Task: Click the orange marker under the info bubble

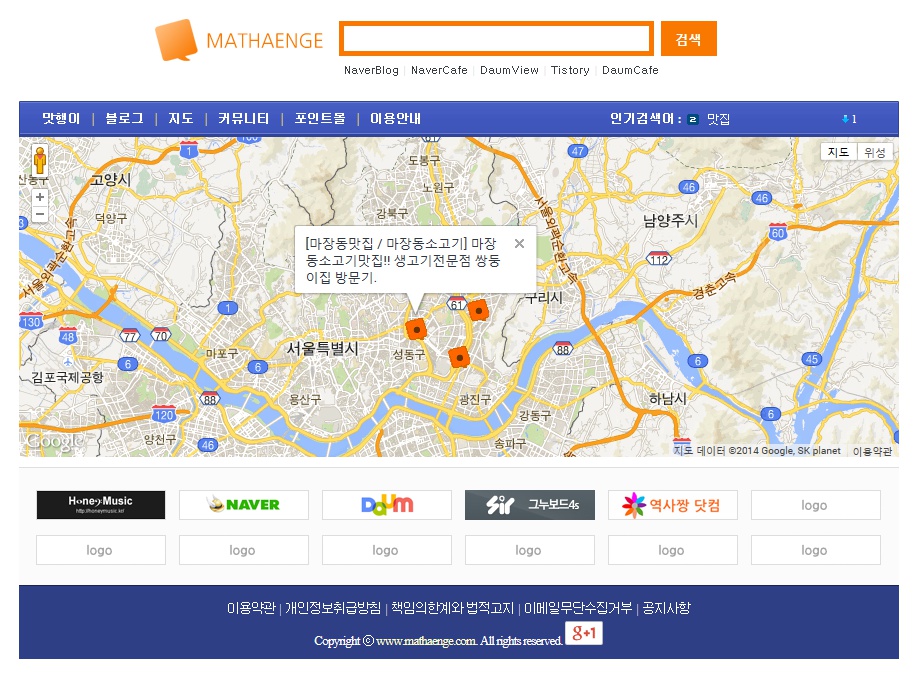Action: coord(416,329)
